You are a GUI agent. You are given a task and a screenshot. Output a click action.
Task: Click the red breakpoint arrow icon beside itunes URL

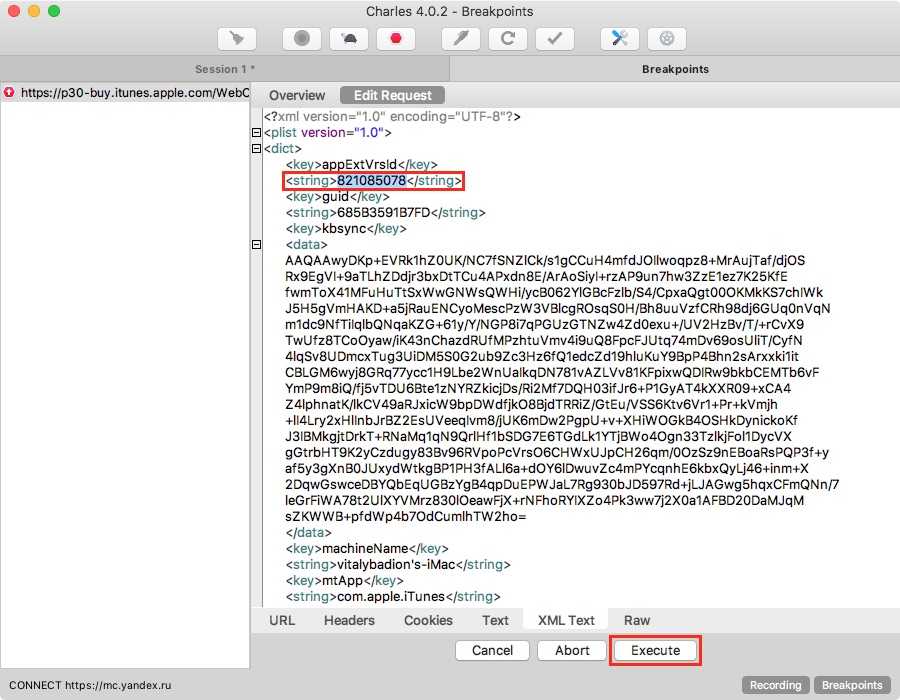tap(9, 92)
